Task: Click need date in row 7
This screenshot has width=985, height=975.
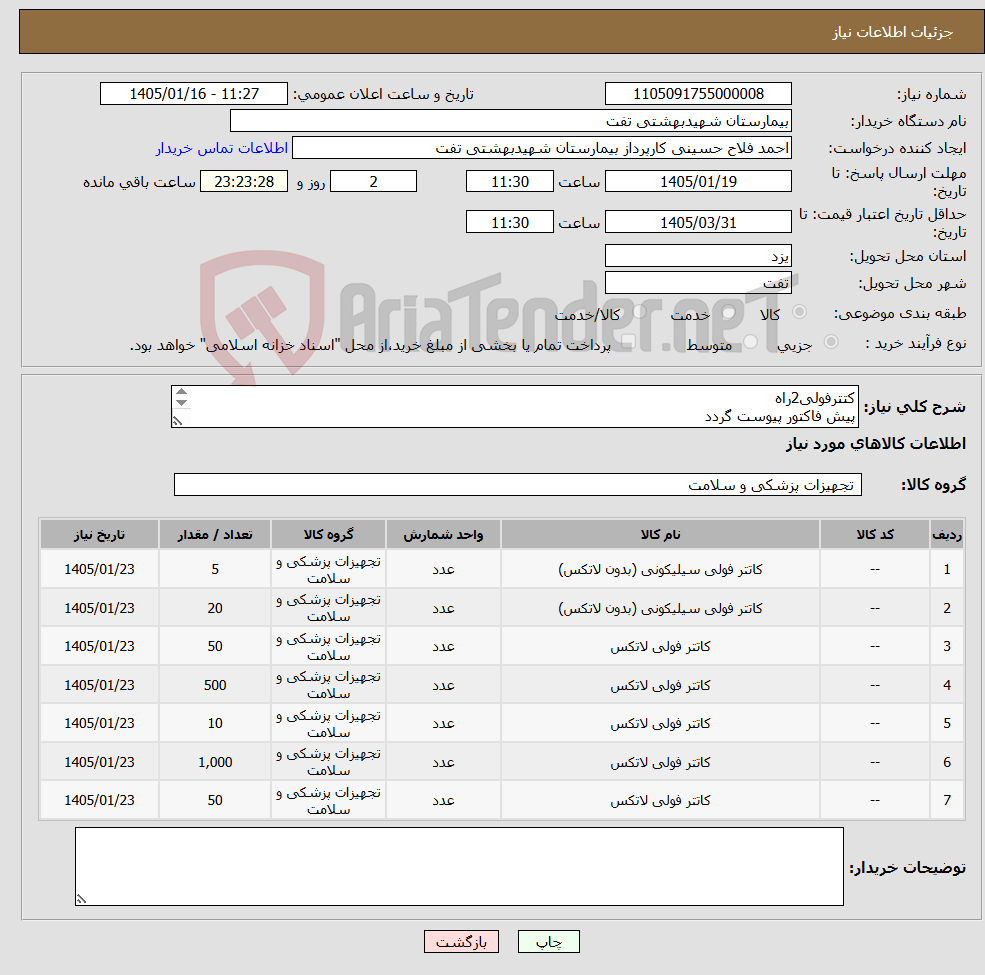Action: pyautogui.click(x=99, y=800)
